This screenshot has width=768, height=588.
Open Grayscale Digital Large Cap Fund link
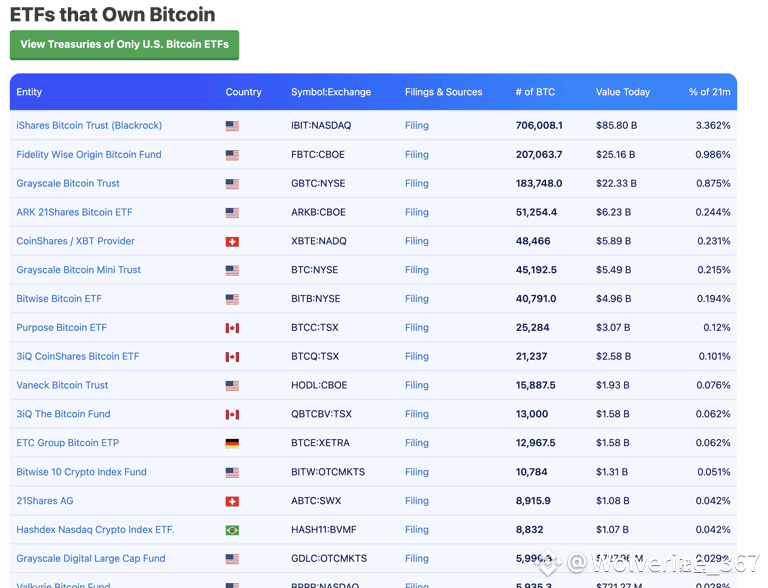coord(91,559)
